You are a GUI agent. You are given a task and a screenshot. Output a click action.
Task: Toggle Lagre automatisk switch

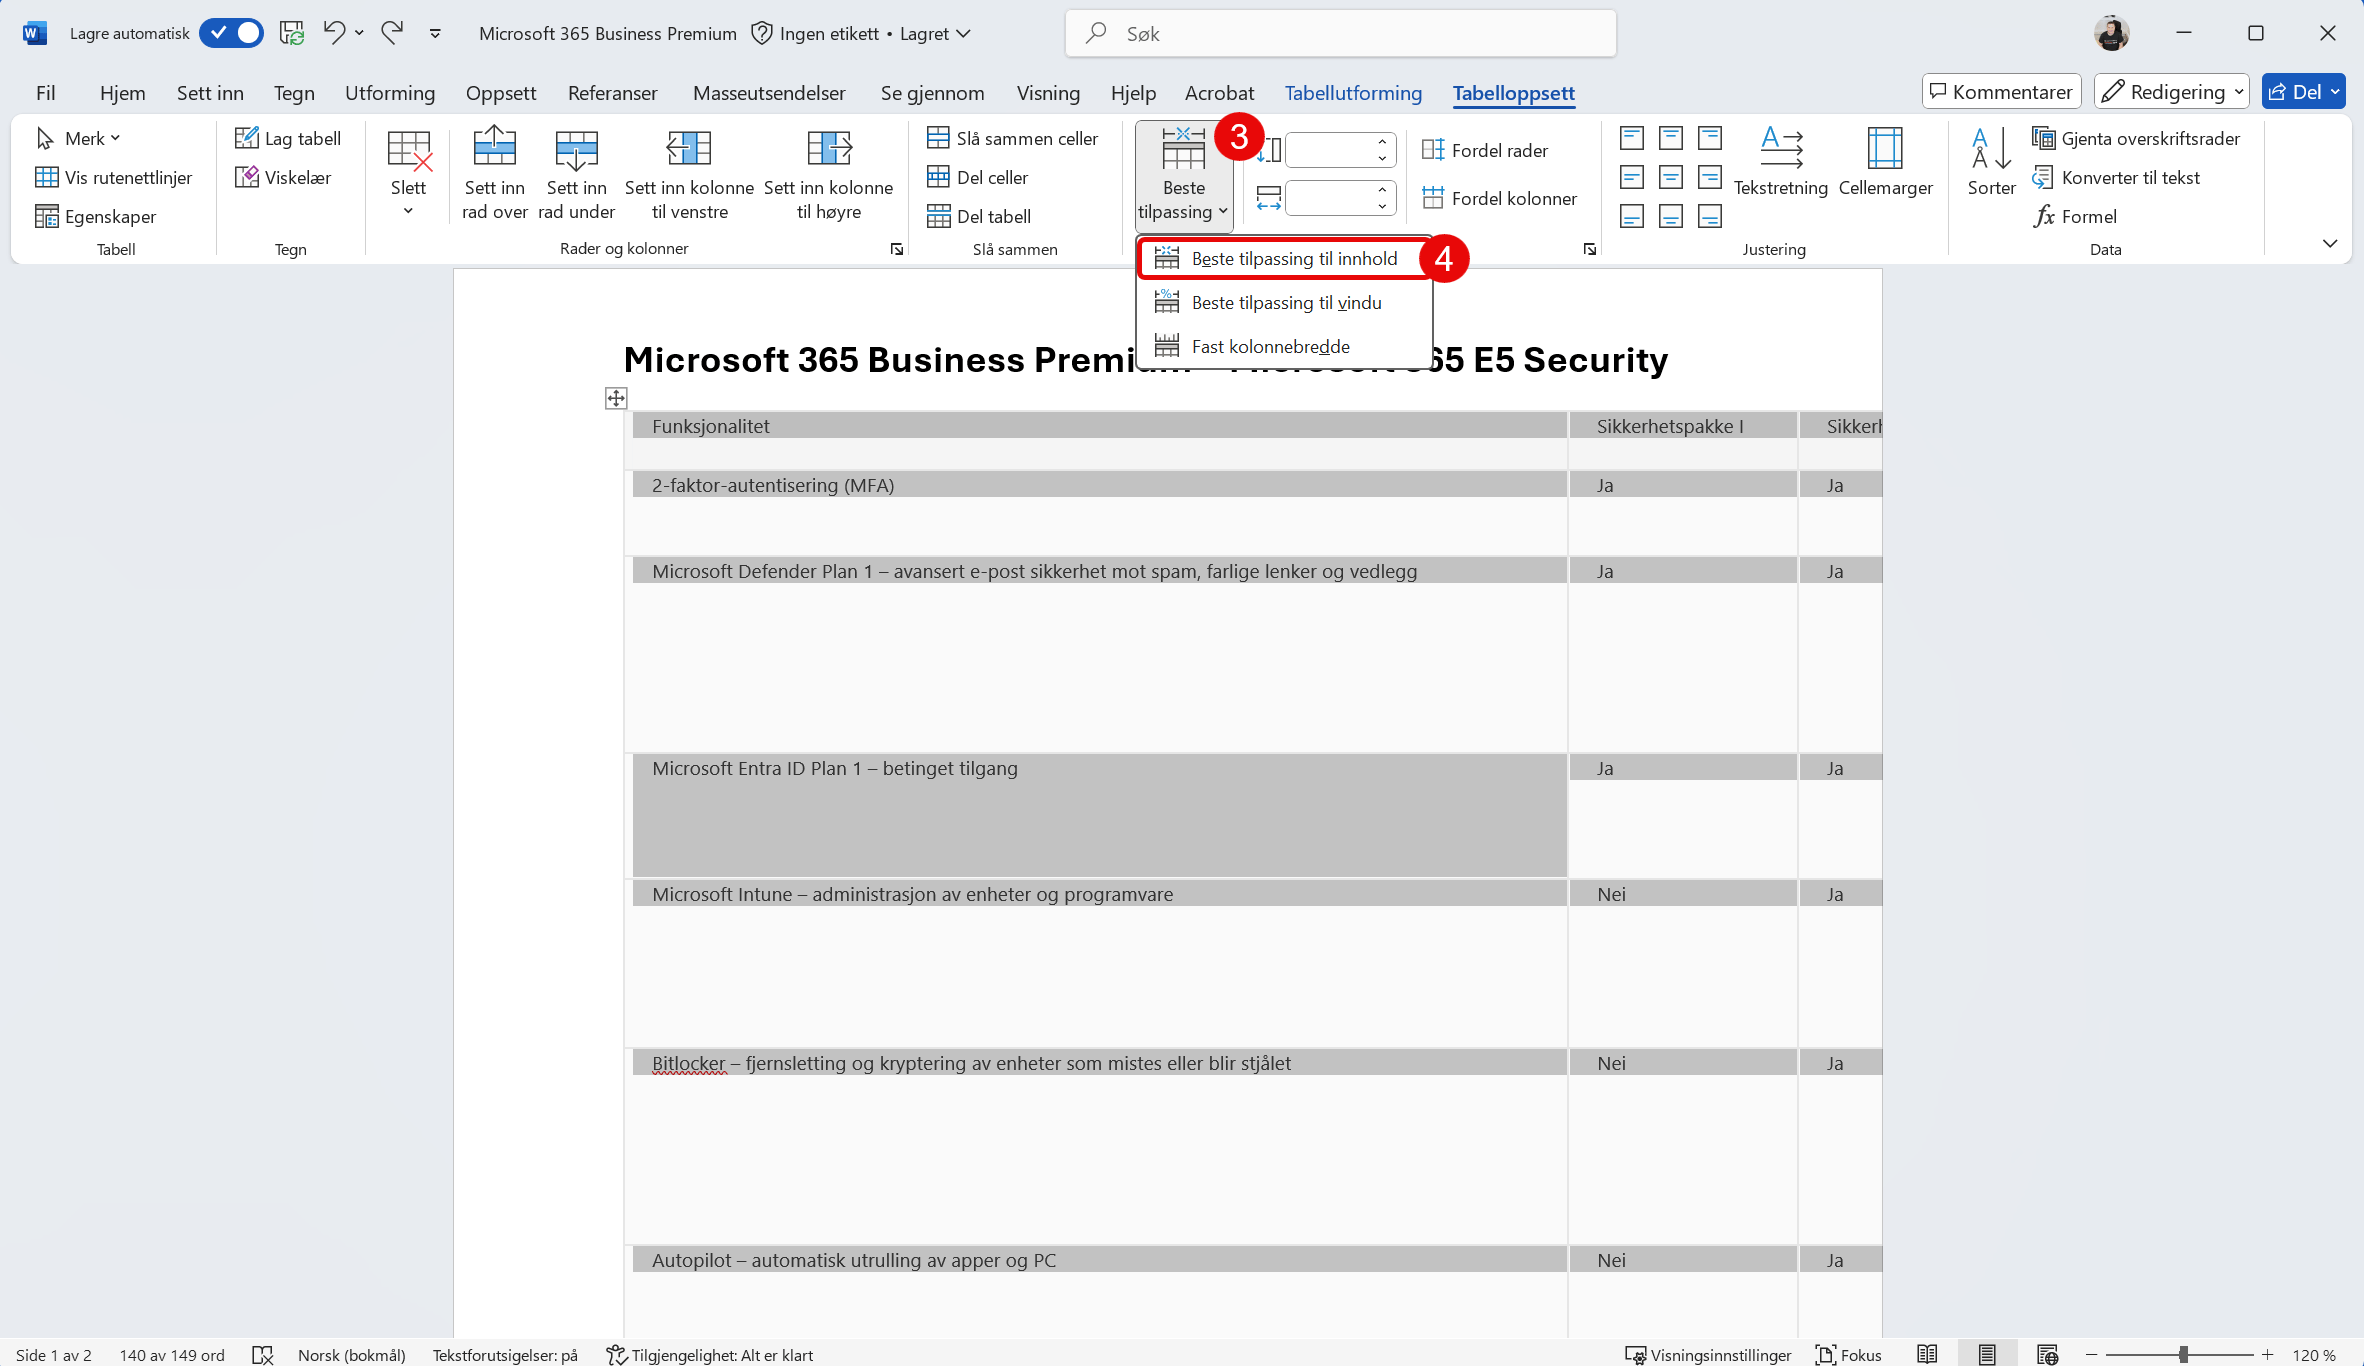click(x=231, y=33)
